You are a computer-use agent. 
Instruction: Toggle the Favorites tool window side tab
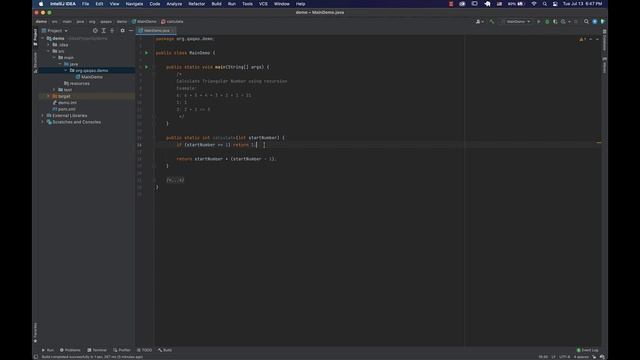36,333
